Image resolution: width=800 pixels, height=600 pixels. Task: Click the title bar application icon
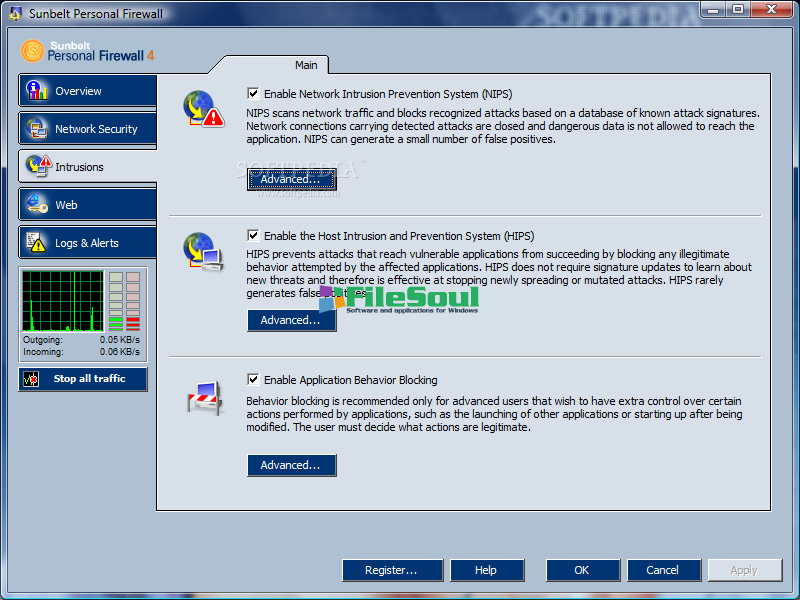15,14
